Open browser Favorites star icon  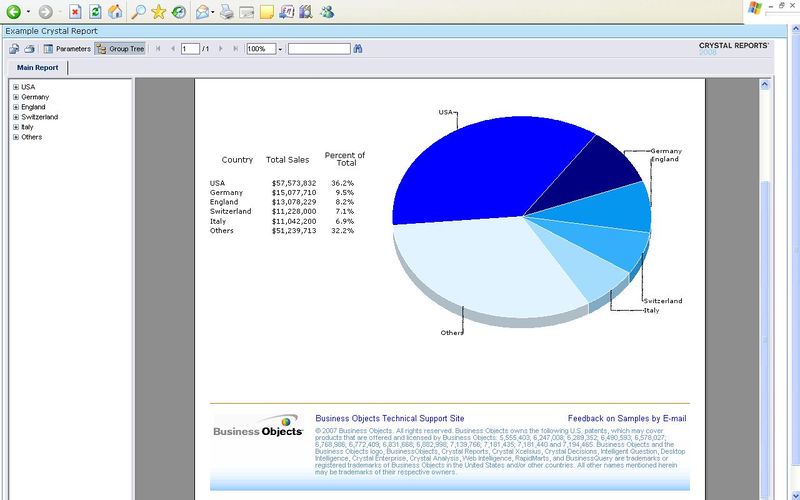(x=158, y=12)
